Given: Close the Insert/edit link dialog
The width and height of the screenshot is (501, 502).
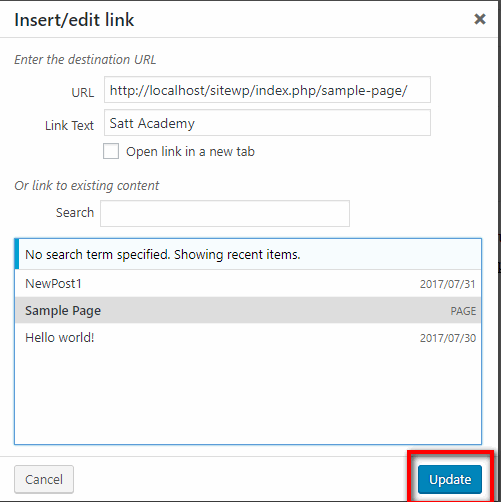Looking at the screenshot, I should (x=480, y=19).
